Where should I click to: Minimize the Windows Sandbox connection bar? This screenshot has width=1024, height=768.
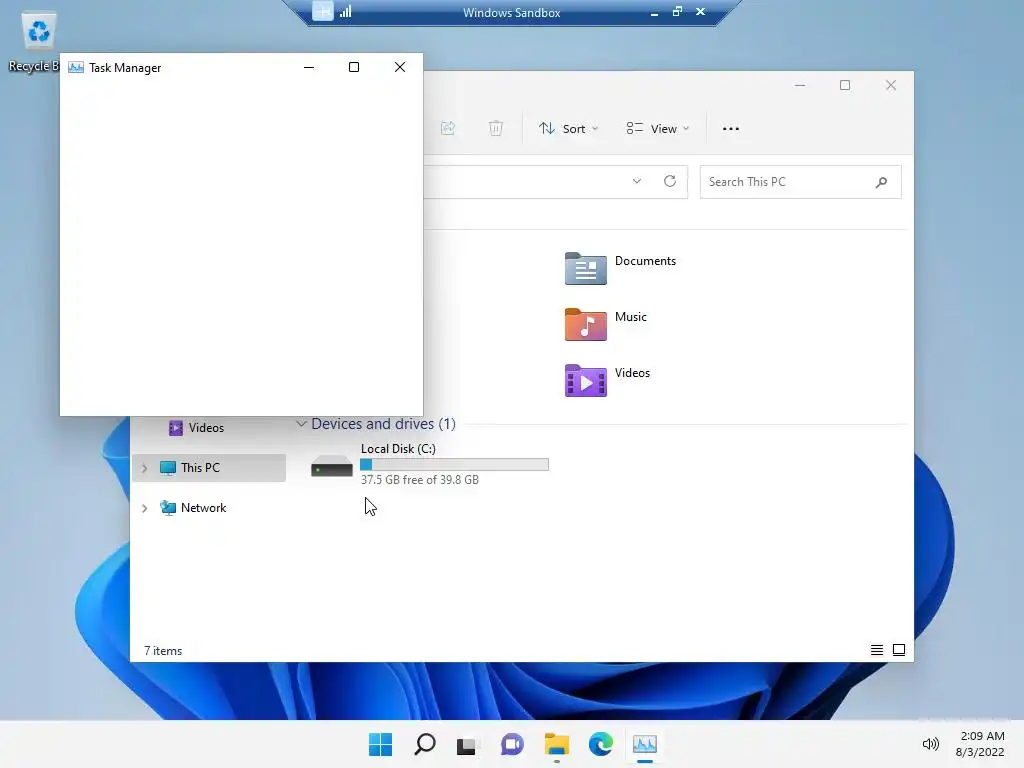pos(654,12)
